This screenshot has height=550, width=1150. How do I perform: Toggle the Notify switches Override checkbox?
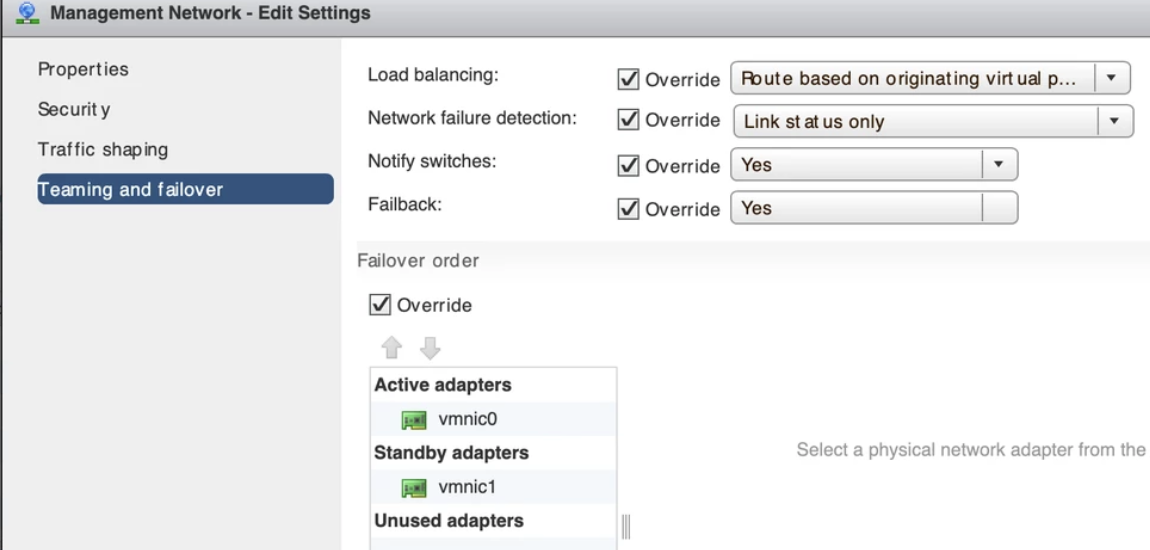tap(629, 165)
